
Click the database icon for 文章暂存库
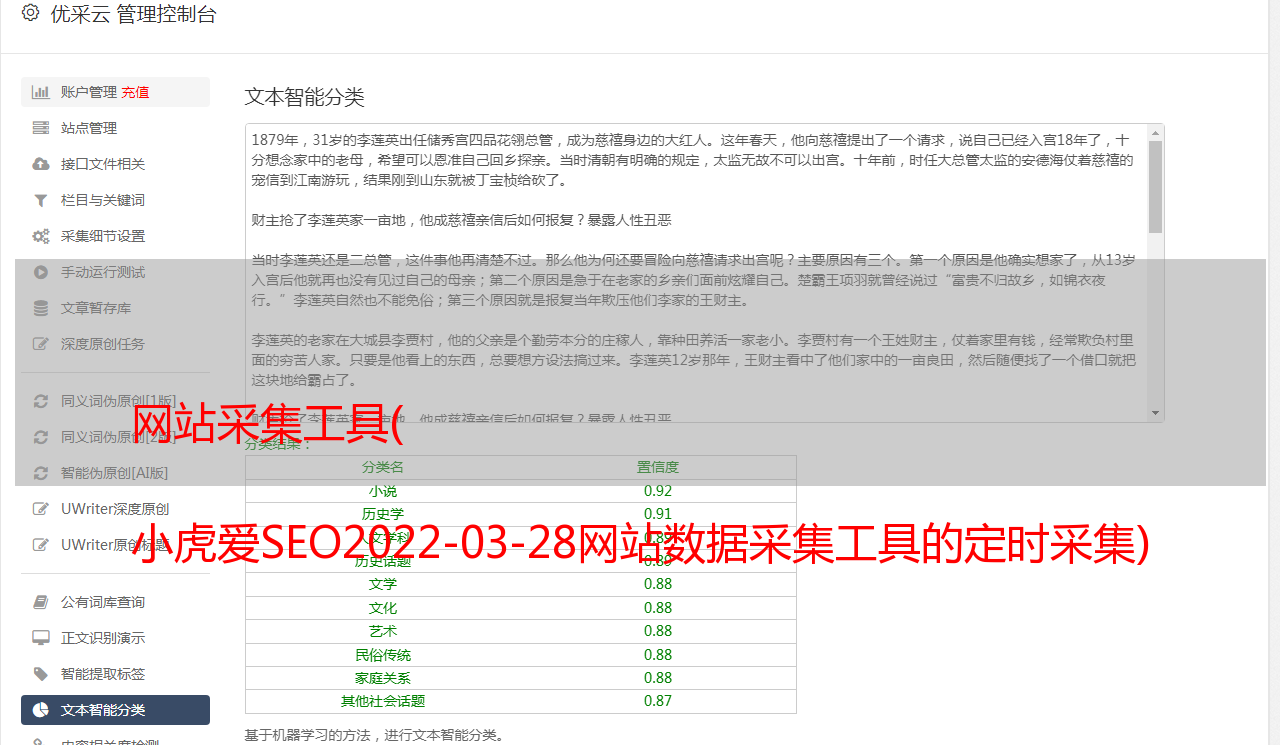pos(41,308)
